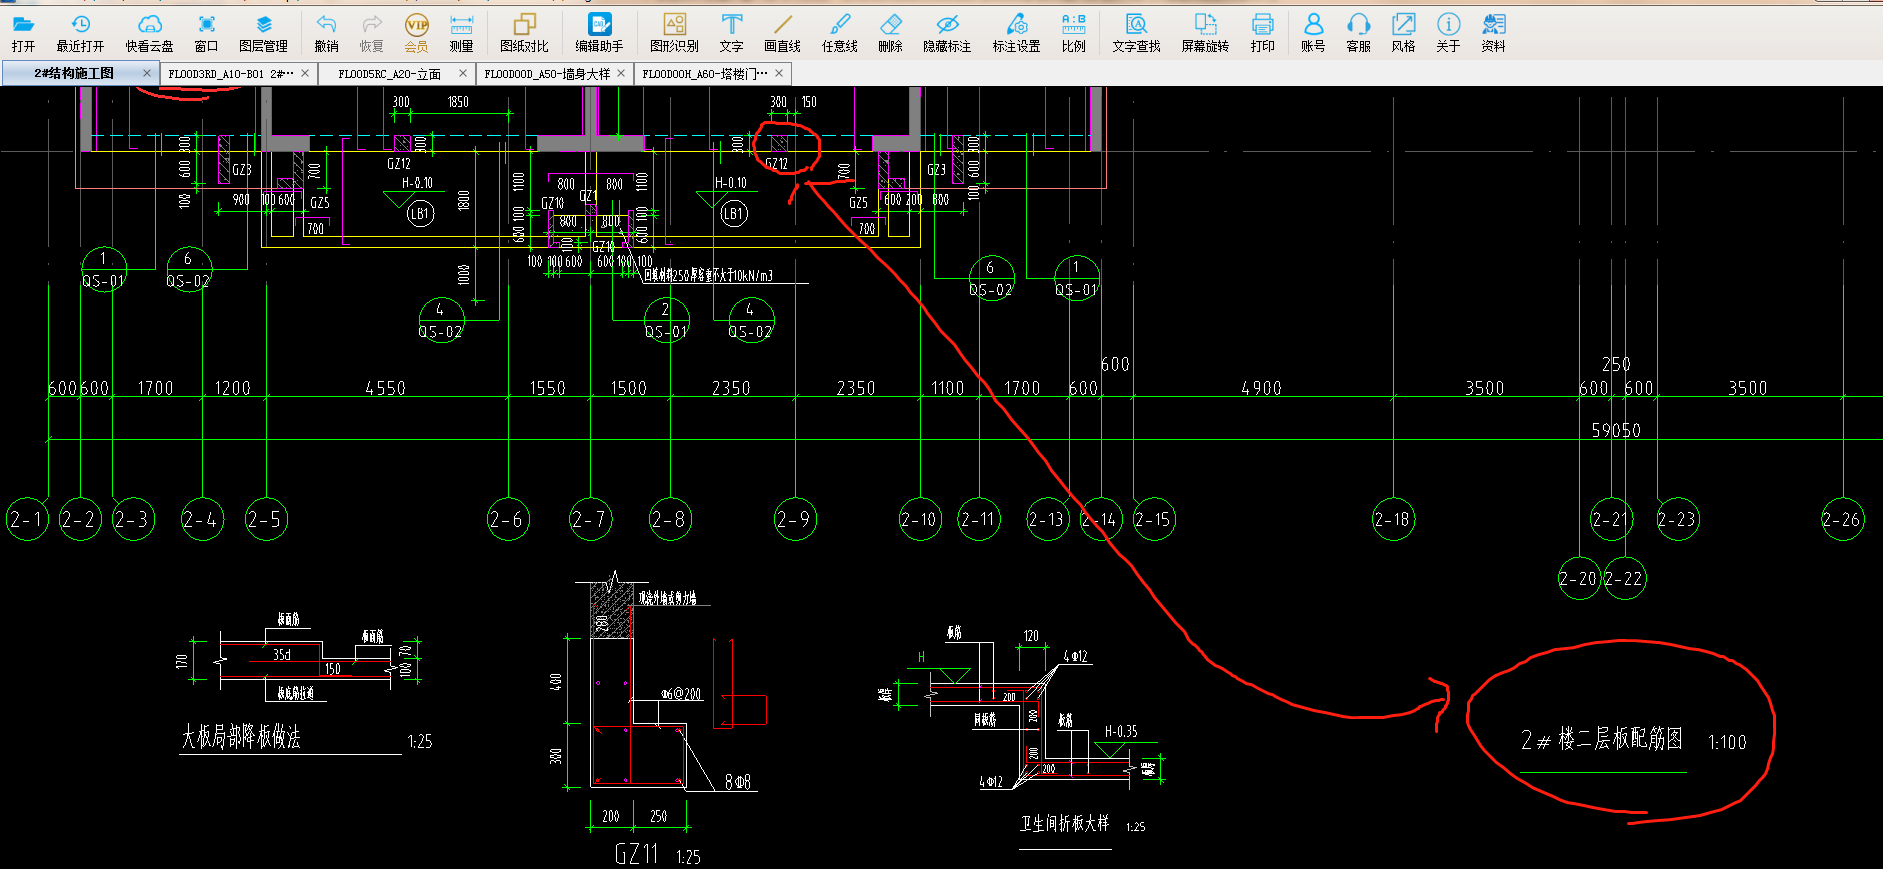The width and height of the screenshot is (1883, 869).
Task: Open 快看云盘 cloud drive
Action: pyautogui.click(x=149, y=32)
